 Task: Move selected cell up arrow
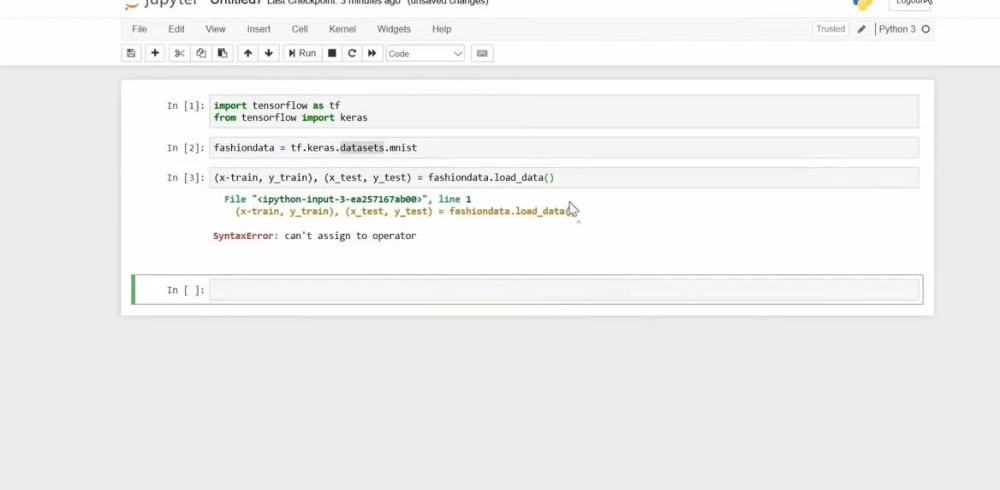248,54
